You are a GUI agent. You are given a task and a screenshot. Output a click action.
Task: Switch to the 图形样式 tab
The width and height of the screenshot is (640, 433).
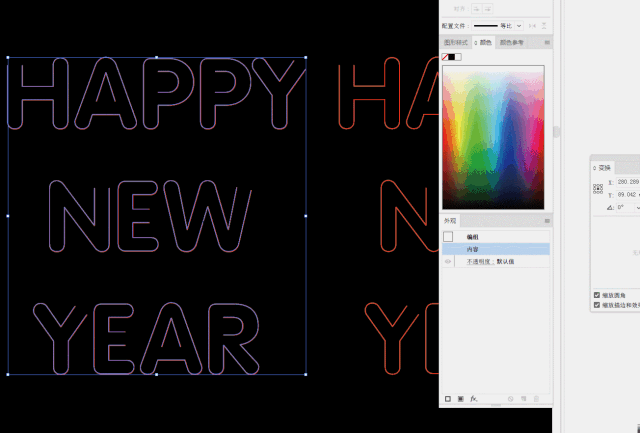tap(456, 42)
